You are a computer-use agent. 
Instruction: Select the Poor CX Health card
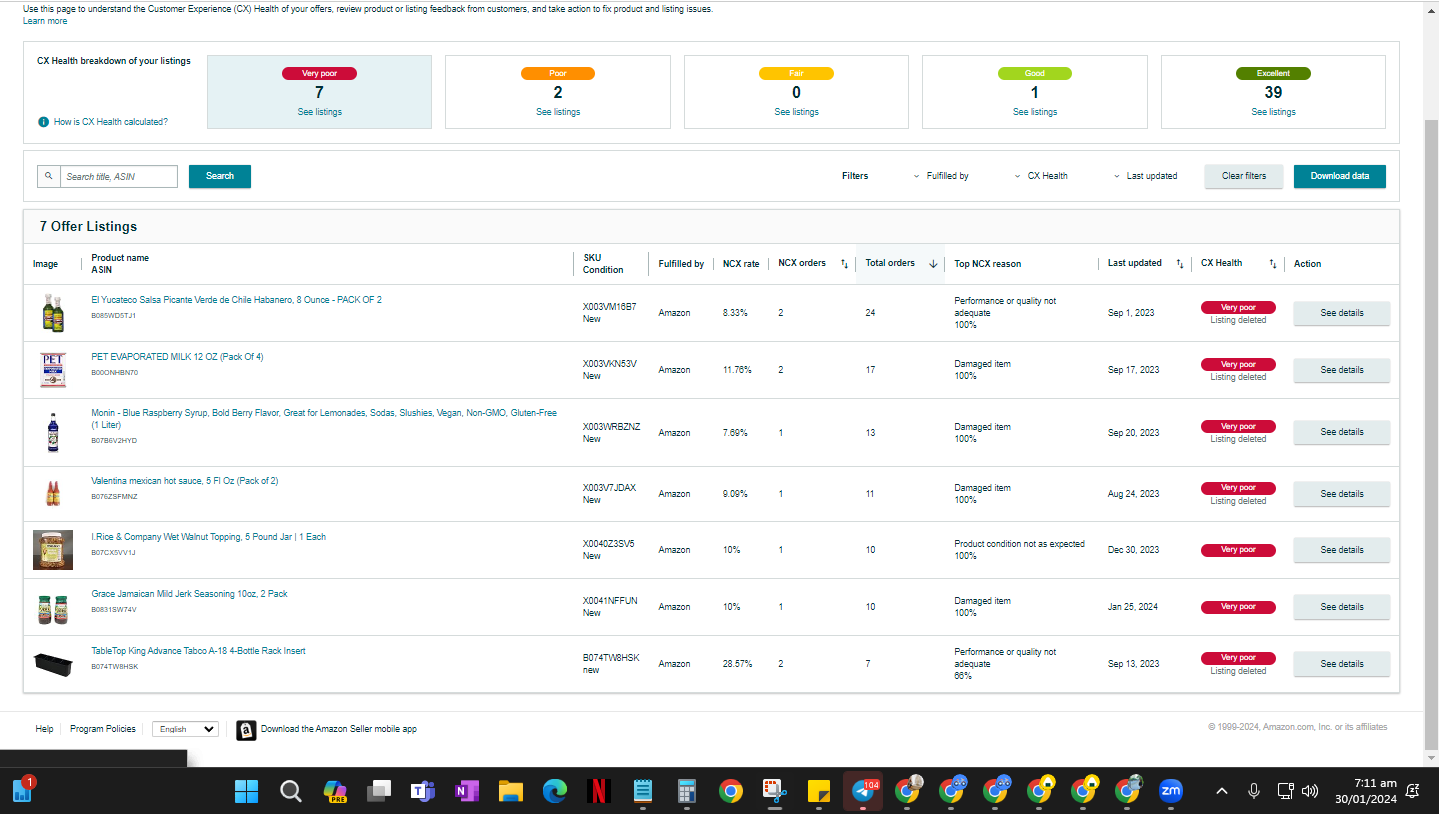[558, 92]
